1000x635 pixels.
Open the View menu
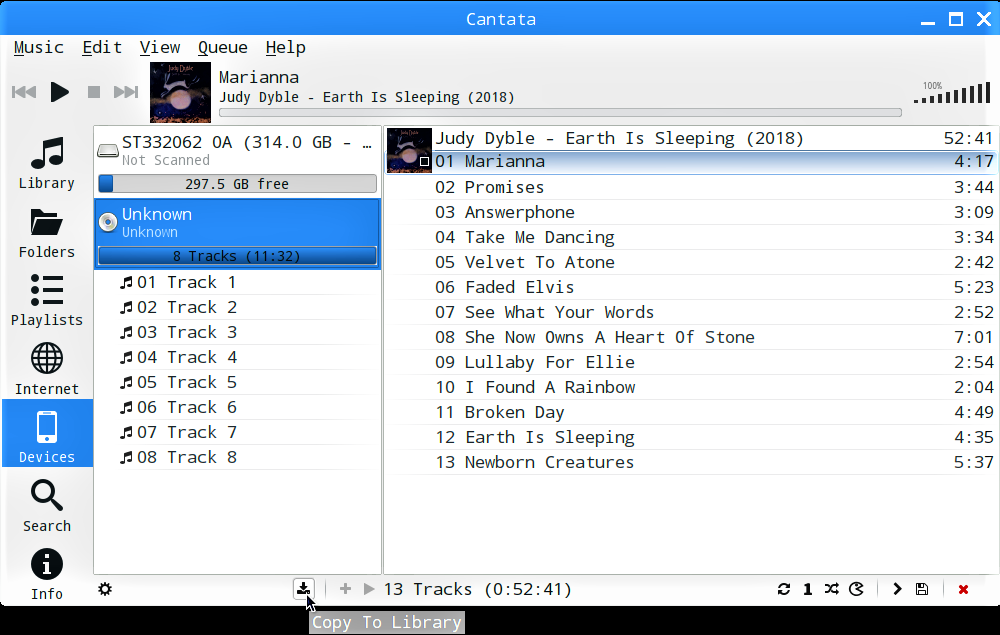pyautogui.click(x=159, y=48)
